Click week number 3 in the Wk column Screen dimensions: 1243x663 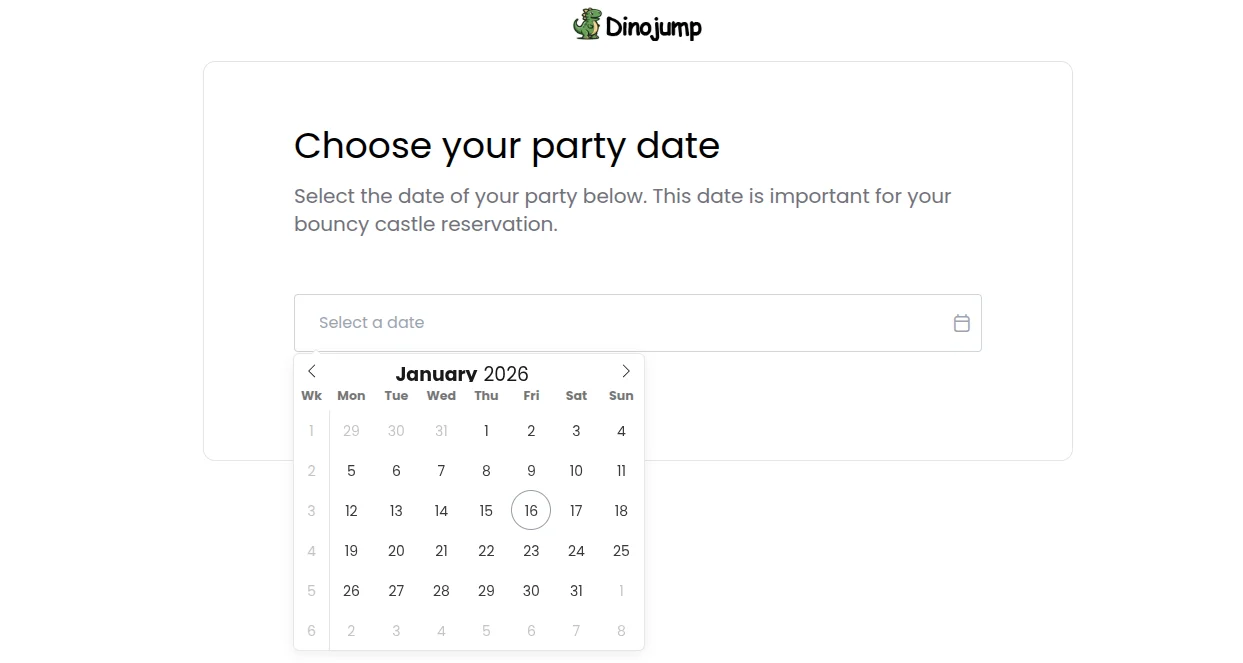[311, 510]
